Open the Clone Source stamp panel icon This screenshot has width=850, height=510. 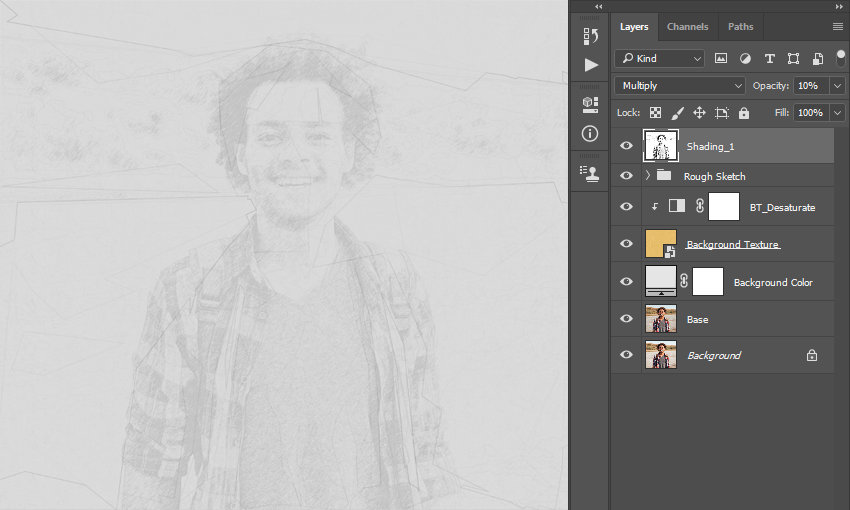590,173
